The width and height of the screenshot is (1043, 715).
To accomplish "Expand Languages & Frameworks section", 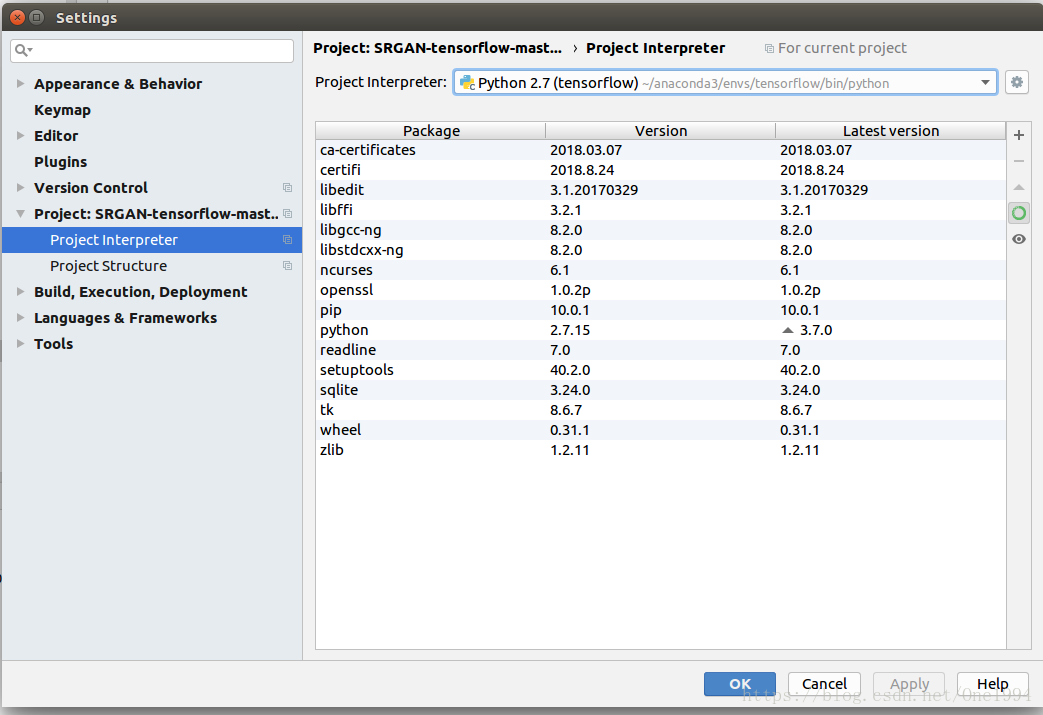I will (x=20, y=317).
